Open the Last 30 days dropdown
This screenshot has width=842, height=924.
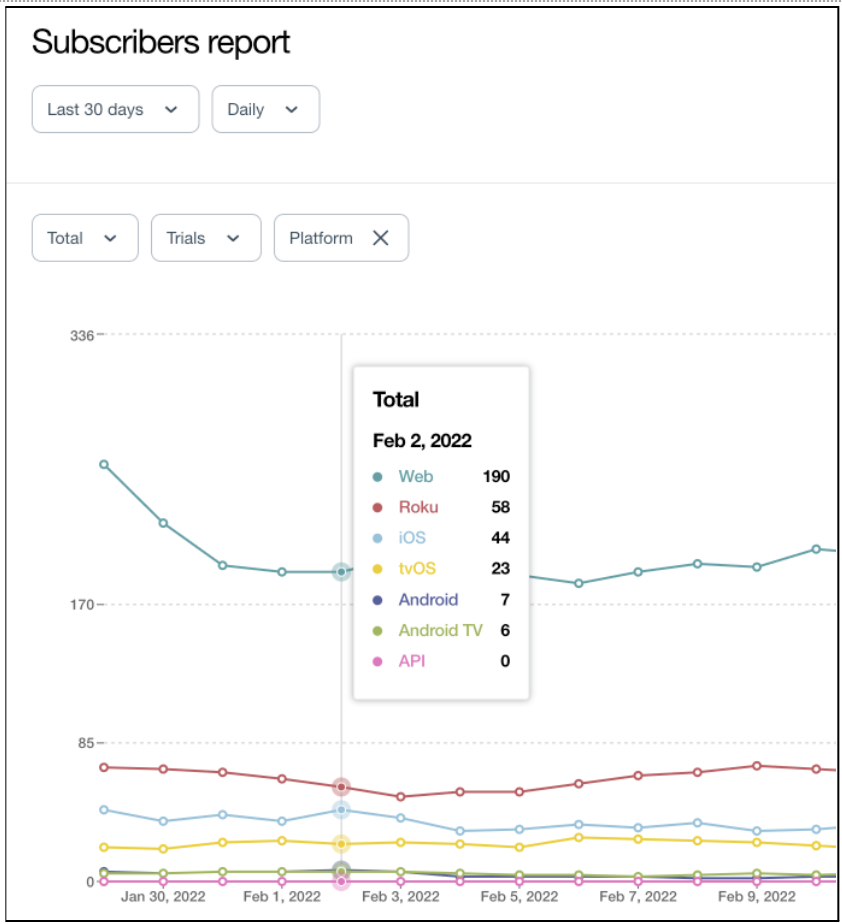(115, 109)
